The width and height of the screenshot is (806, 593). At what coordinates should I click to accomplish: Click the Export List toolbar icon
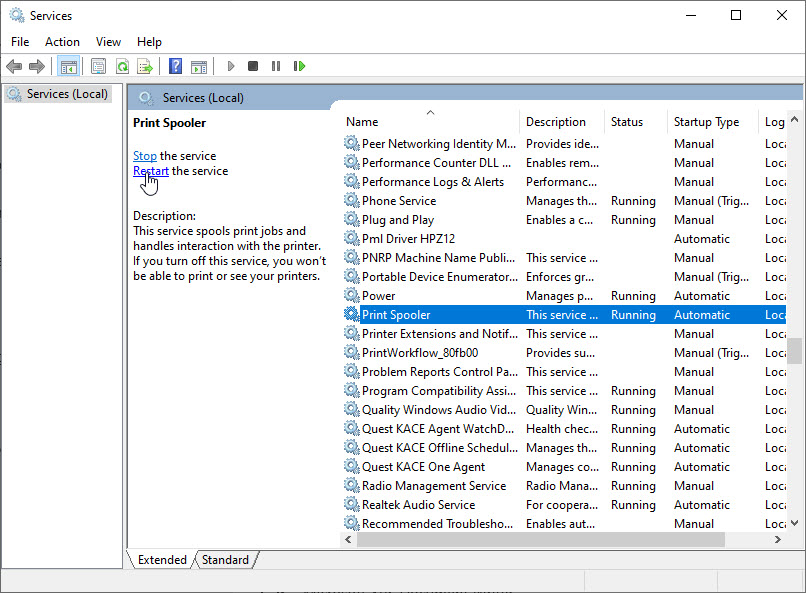tap(145, 66)
